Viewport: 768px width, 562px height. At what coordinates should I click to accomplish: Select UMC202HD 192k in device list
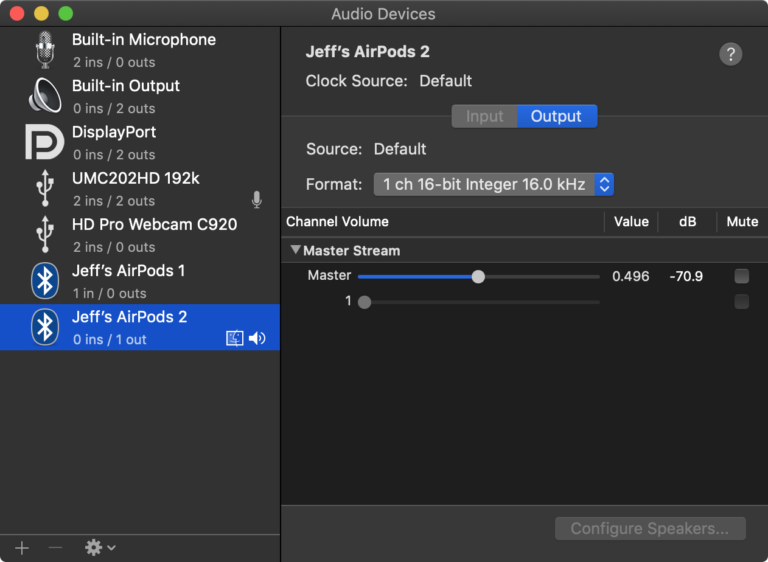click(x=140, y=189)
